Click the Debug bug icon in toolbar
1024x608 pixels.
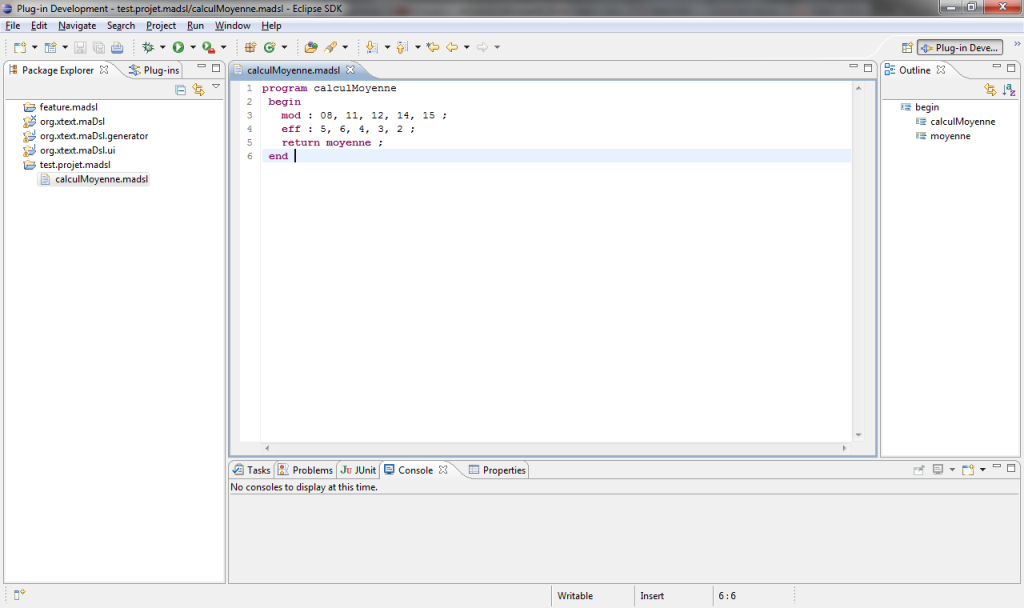[x=148, y=47]
